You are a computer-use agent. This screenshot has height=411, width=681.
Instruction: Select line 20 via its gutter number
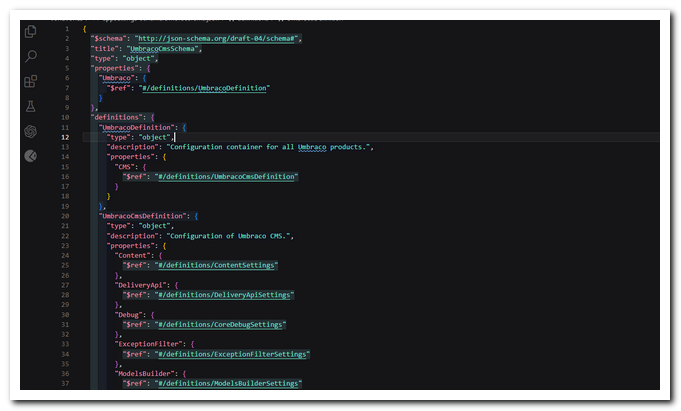(x=65, y=216)
